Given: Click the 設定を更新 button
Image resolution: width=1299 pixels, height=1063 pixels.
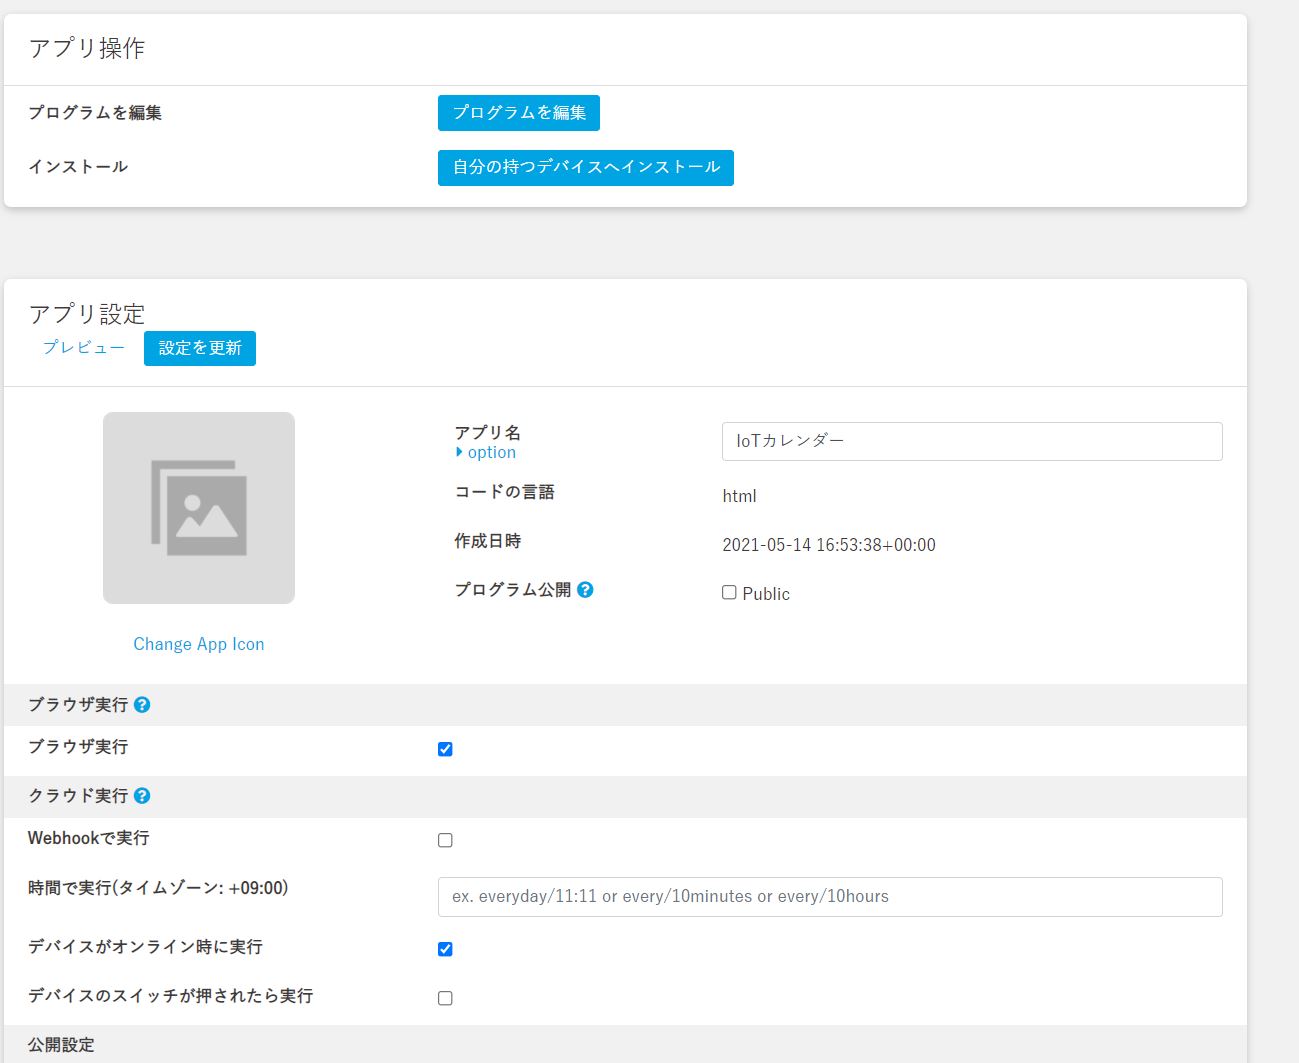Looking at the screenshot, I should (x=200, y=348).
